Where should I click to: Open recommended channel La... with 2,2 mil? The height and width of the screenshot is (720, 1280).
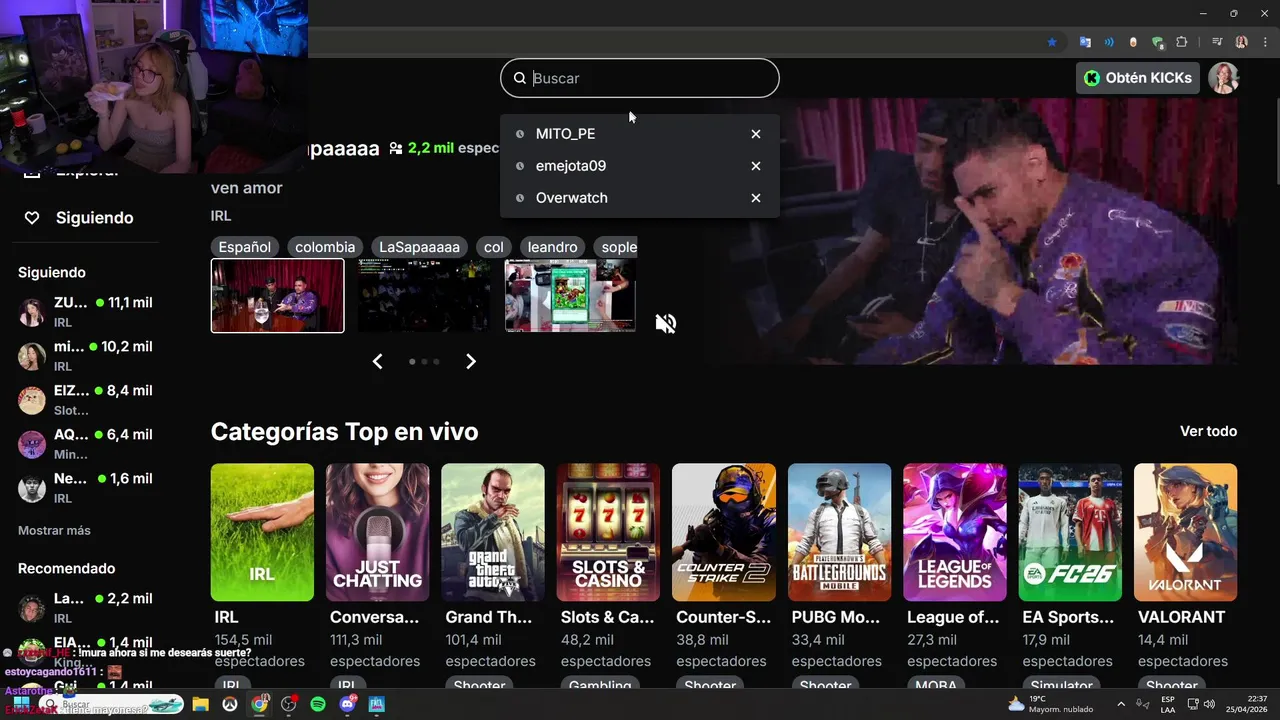pos(88,608)
